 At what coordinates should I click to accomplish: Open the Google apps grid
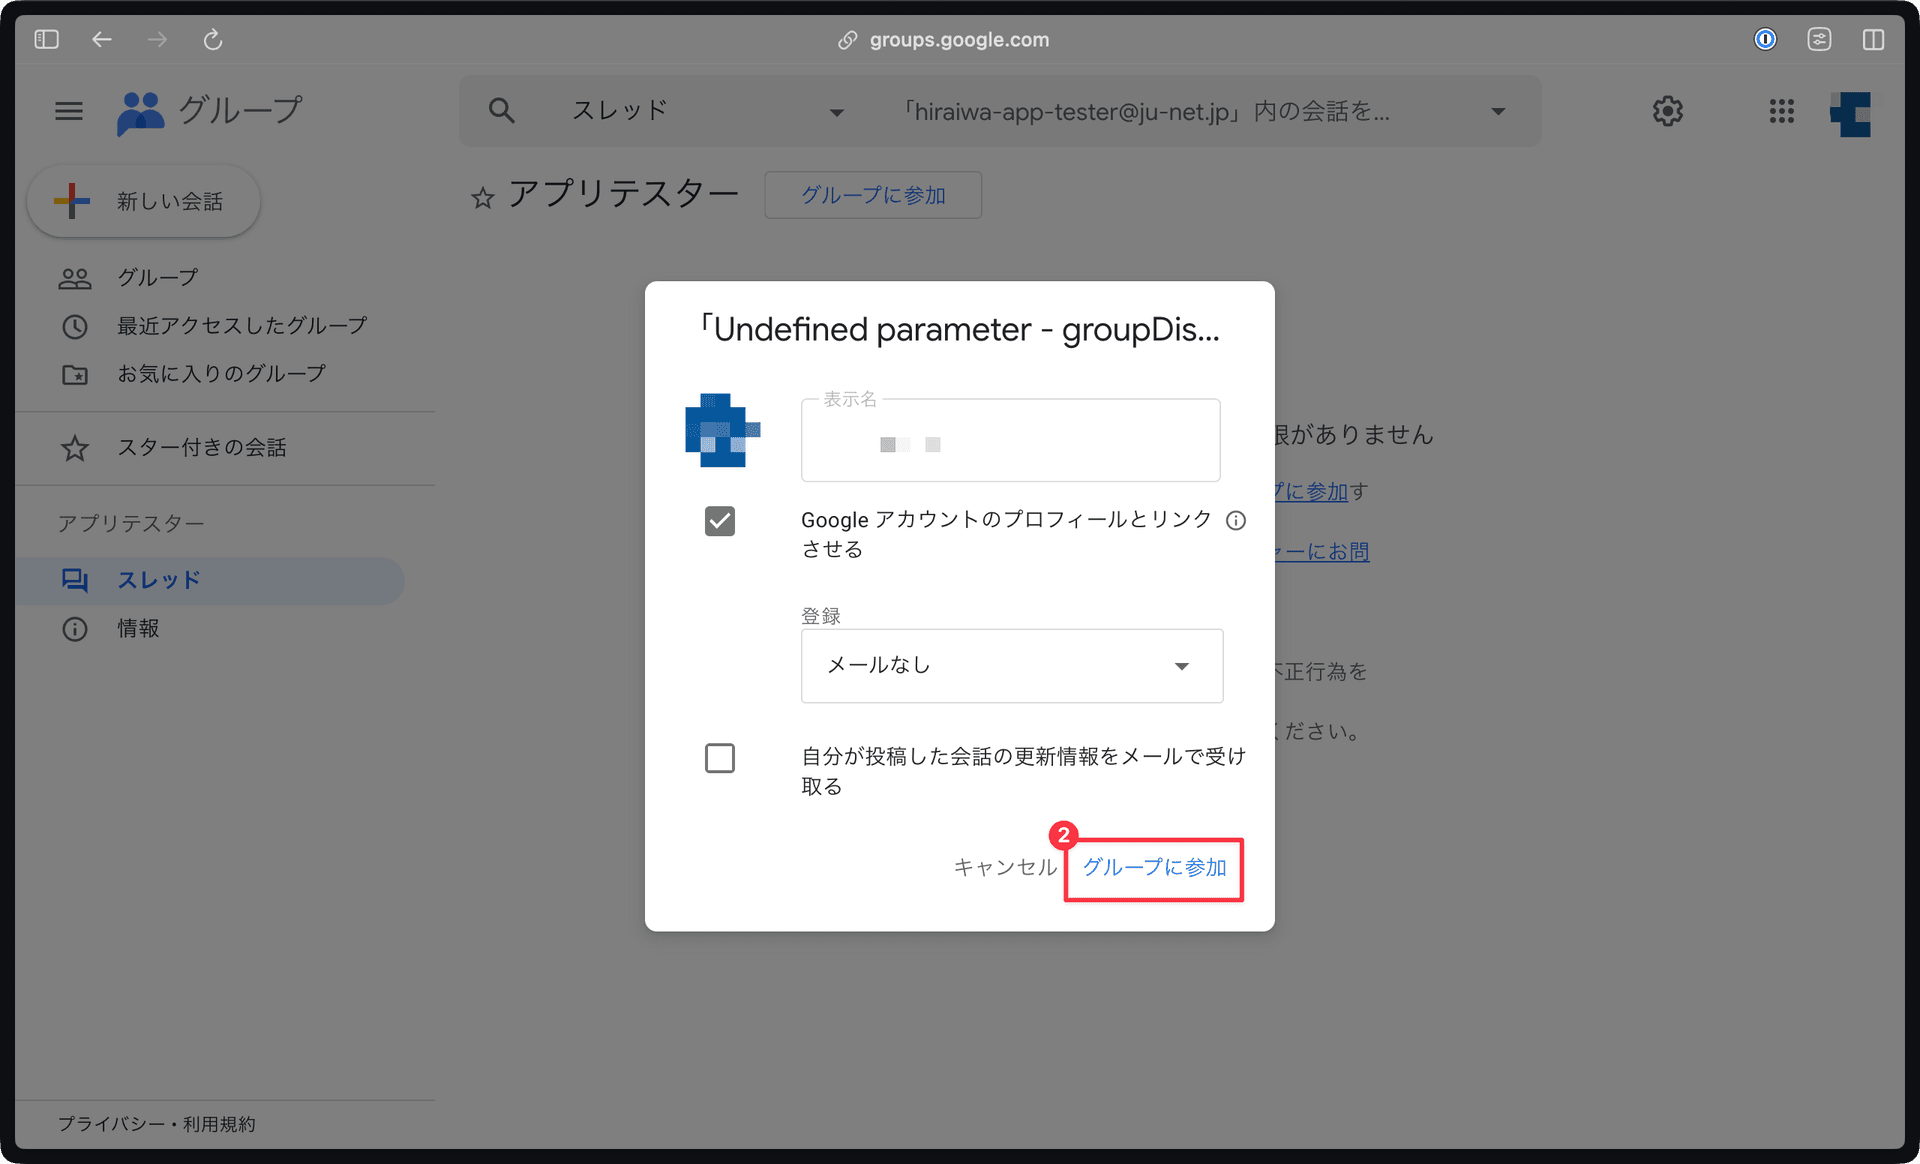point(1782,111)
